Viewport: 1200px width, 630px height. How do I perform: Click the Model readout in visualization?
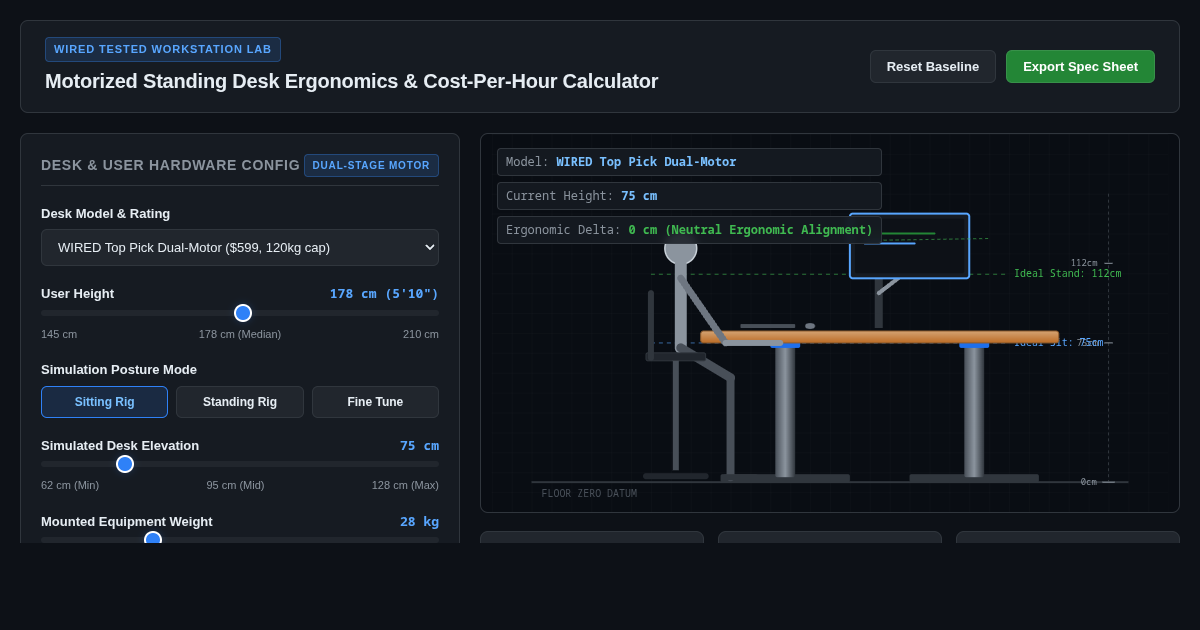[689, 162]
